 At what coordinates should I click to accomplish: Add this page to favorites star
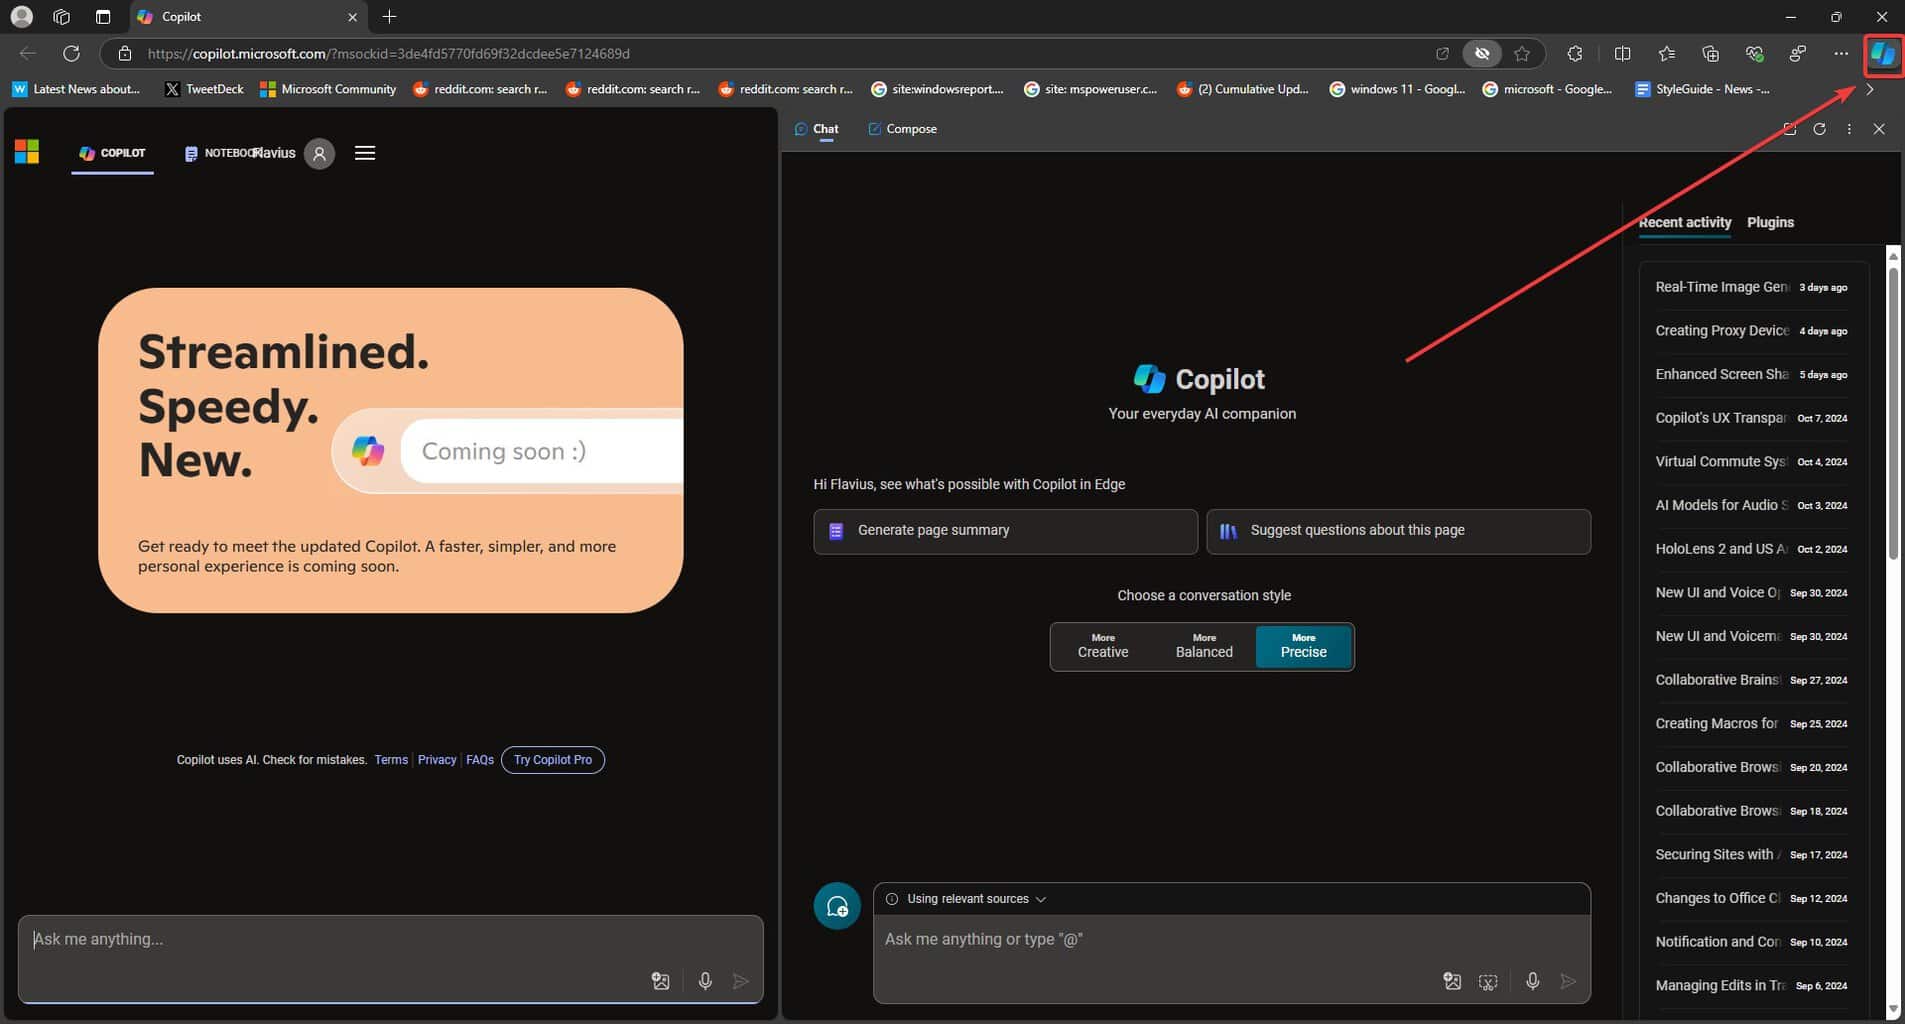1522,54
